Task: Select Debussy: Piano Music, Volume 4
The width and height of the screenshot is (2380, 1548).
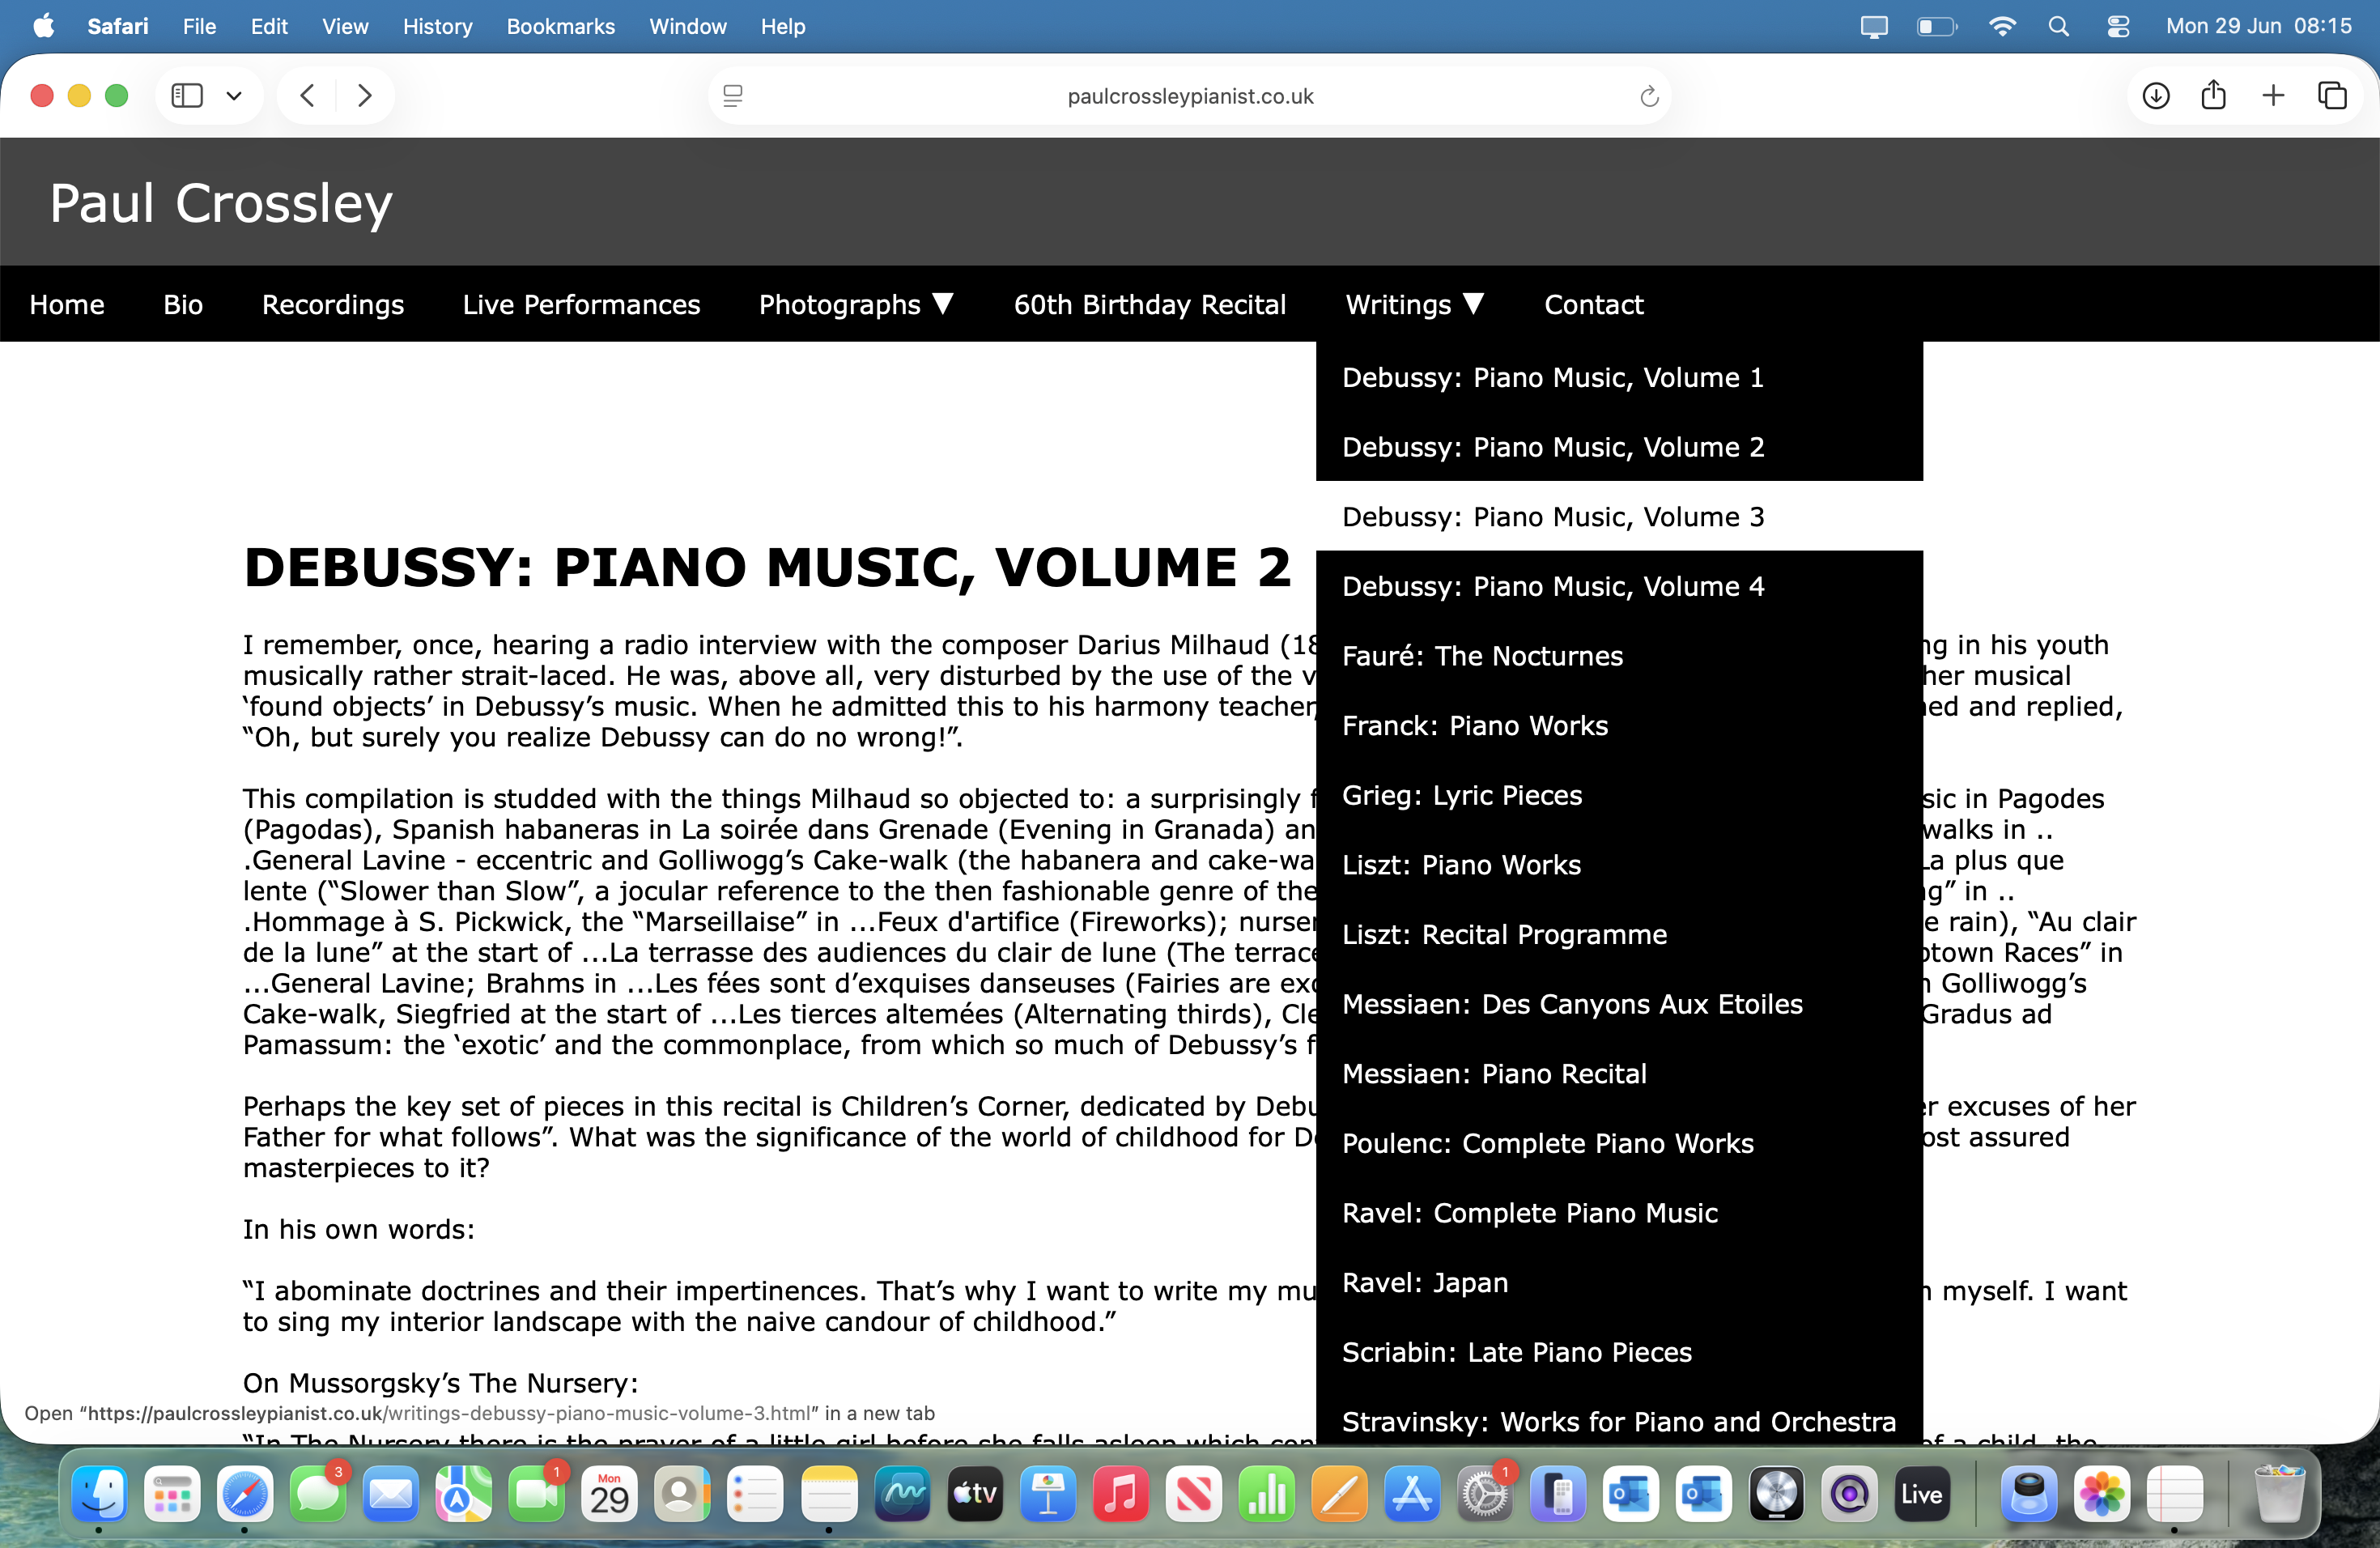Action: click(1619, 586)
